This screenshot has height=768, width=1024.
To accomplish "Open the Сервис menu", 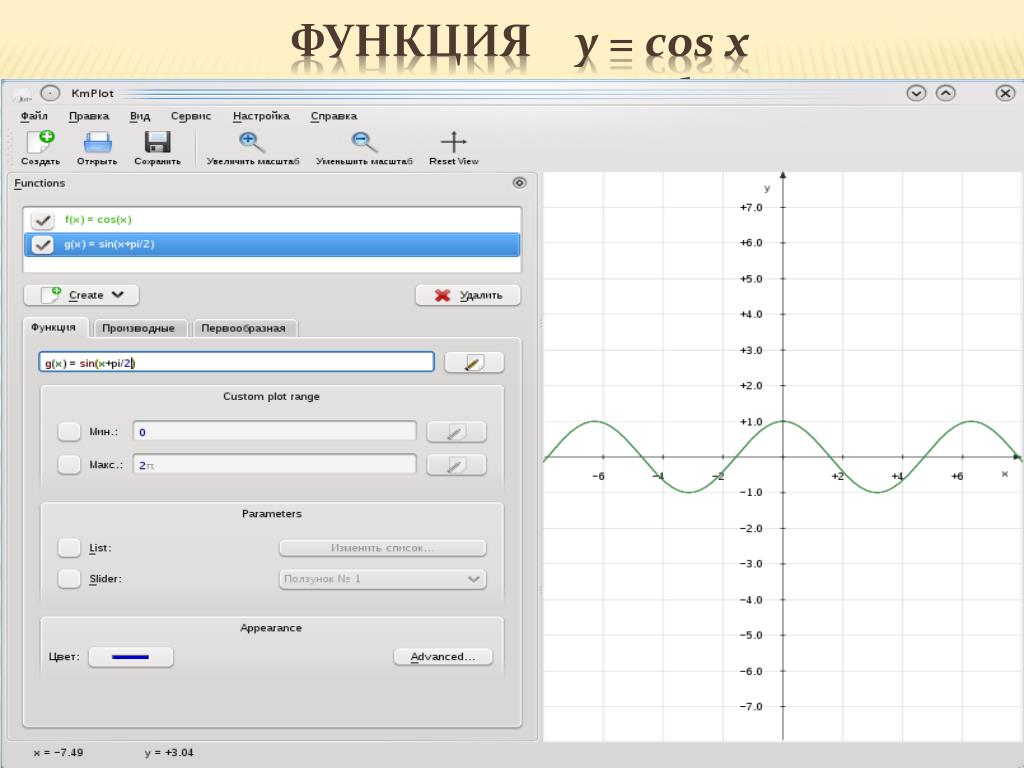I will tap(191, 116).
